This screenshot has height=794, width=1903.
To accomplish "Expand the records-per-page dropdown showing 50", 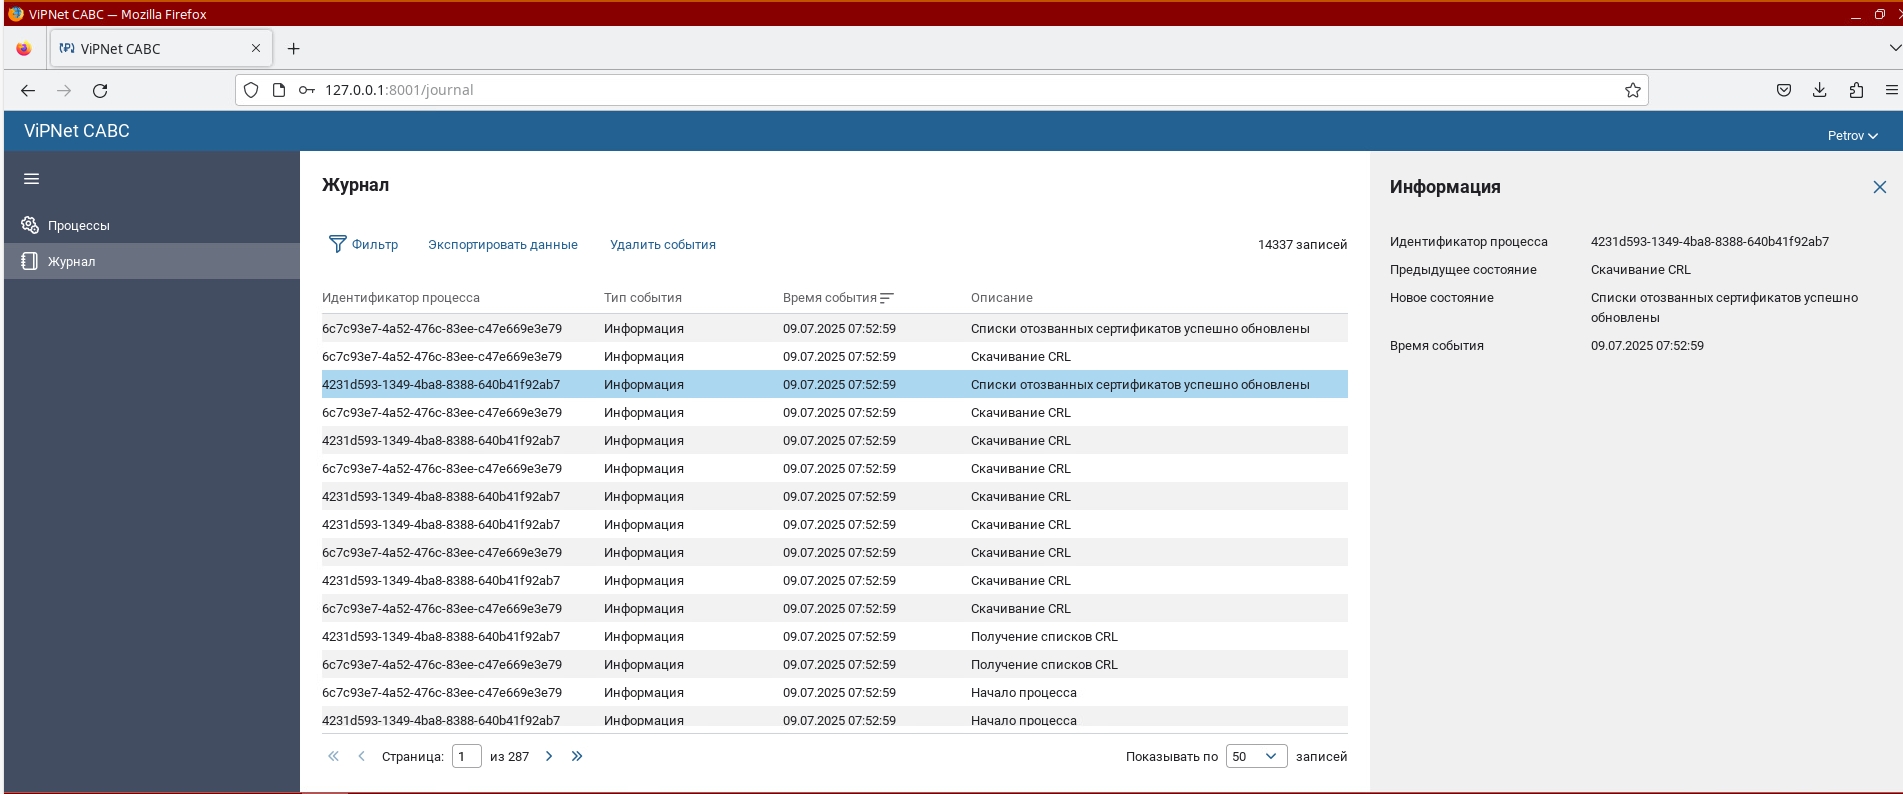I will click(x=1255, y=756).
